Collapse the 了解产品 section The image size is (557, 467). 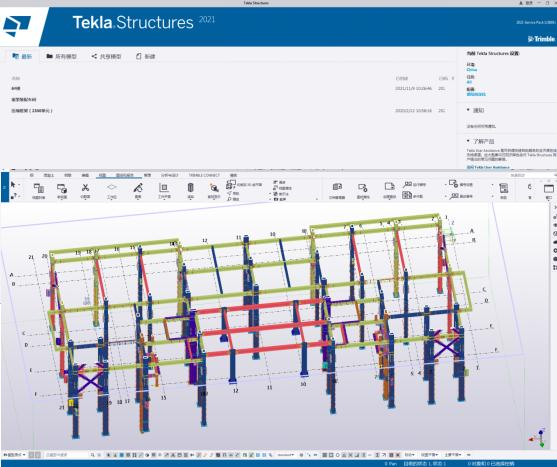pyautogui.click(x=480, y=141)
